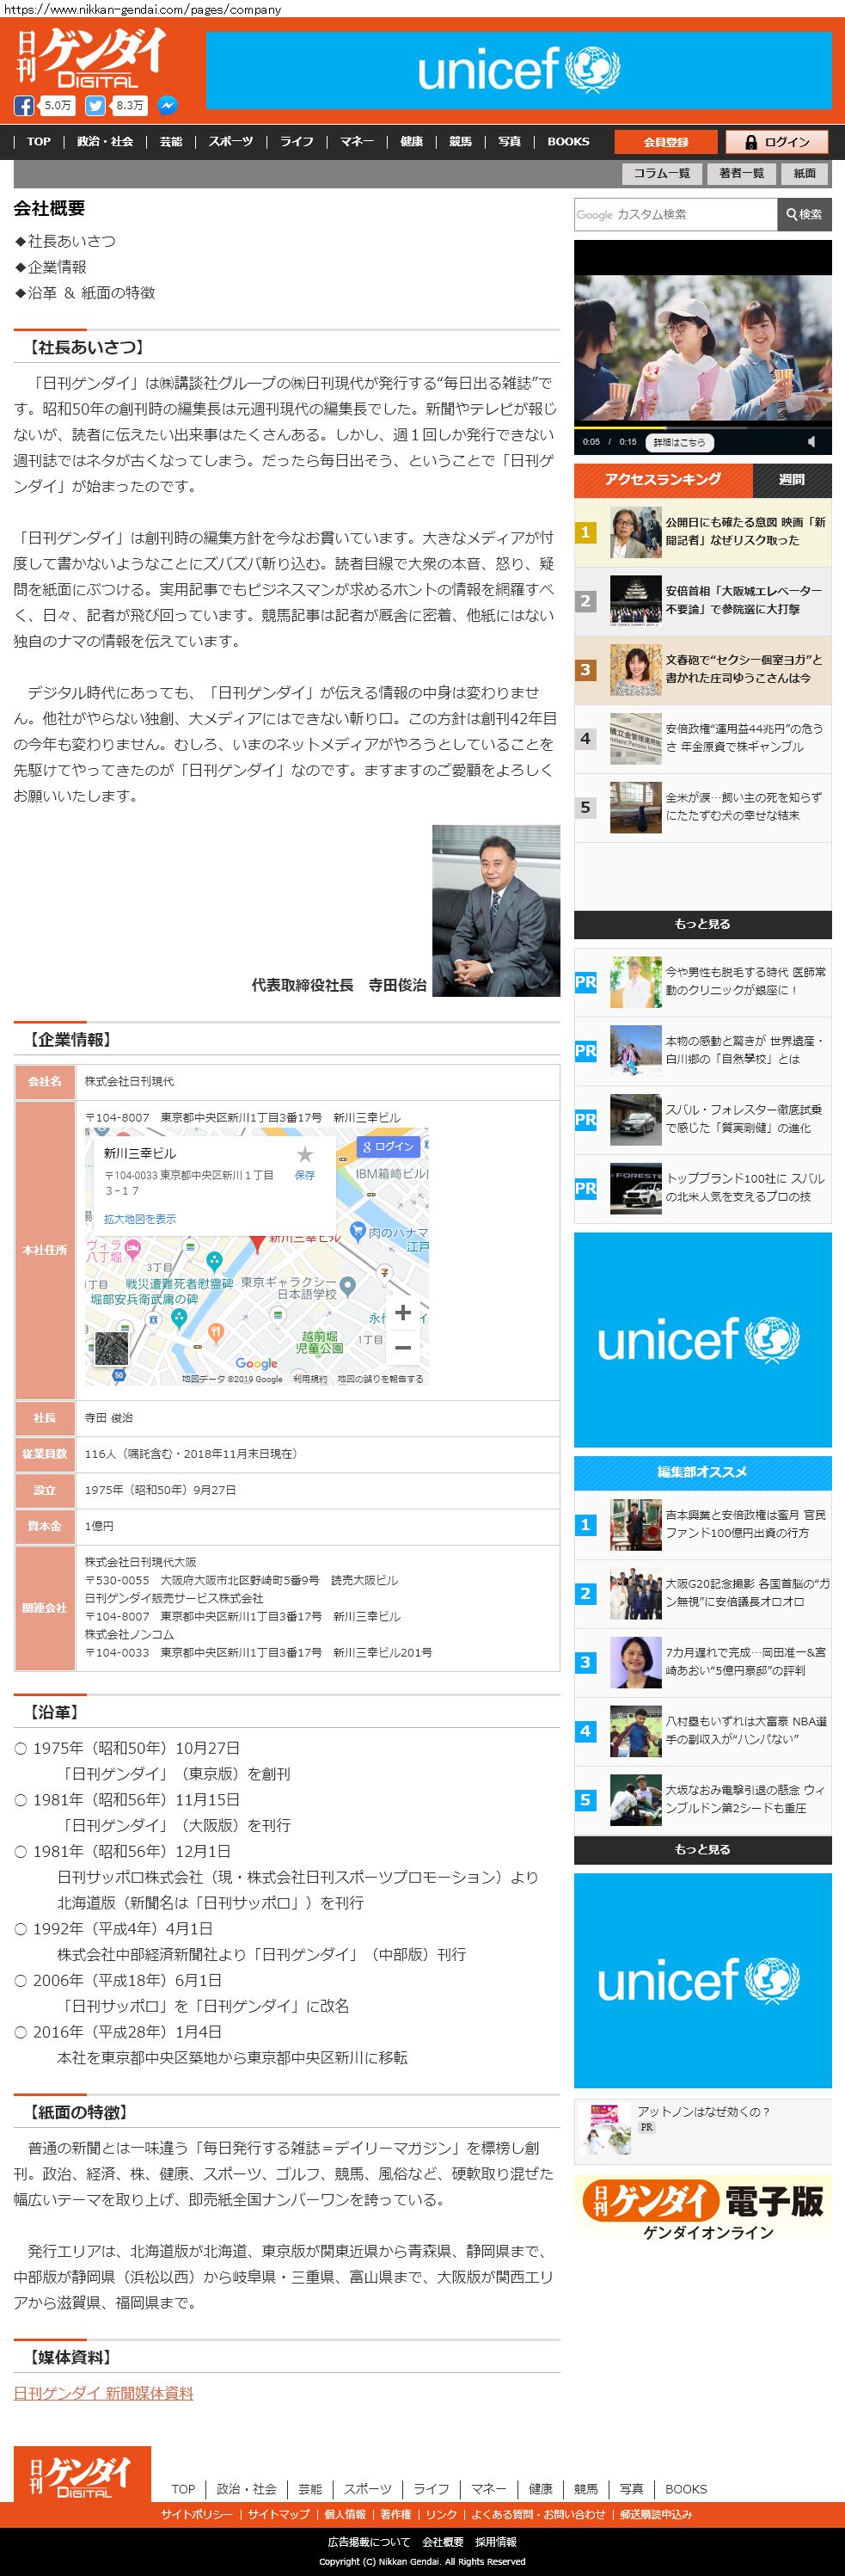Focus the Google カスタム検索 field
845x2576 pixels.
[x=676, y=214]
